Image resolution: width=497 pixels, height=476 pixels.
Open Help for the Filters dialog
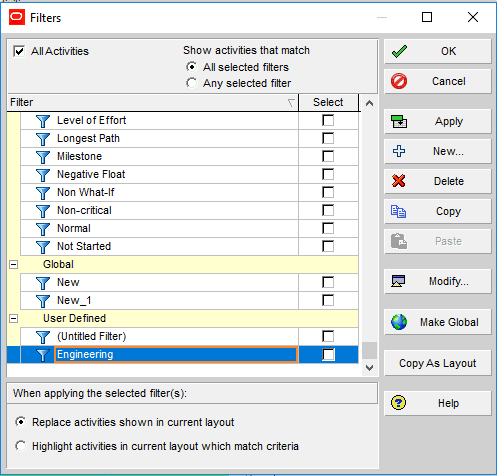(x=438, y=403)
